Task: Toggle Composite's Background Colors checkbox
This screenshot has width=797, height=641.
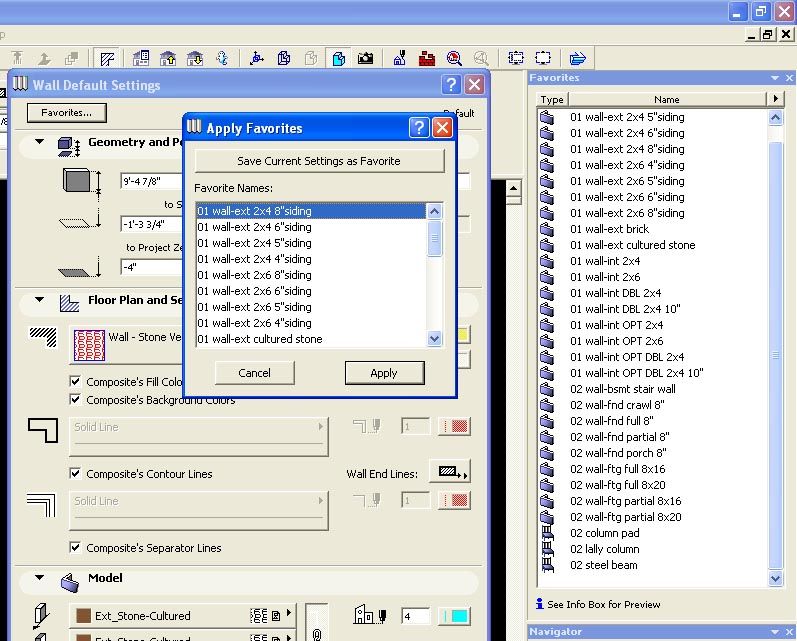Action: [76, 400]
